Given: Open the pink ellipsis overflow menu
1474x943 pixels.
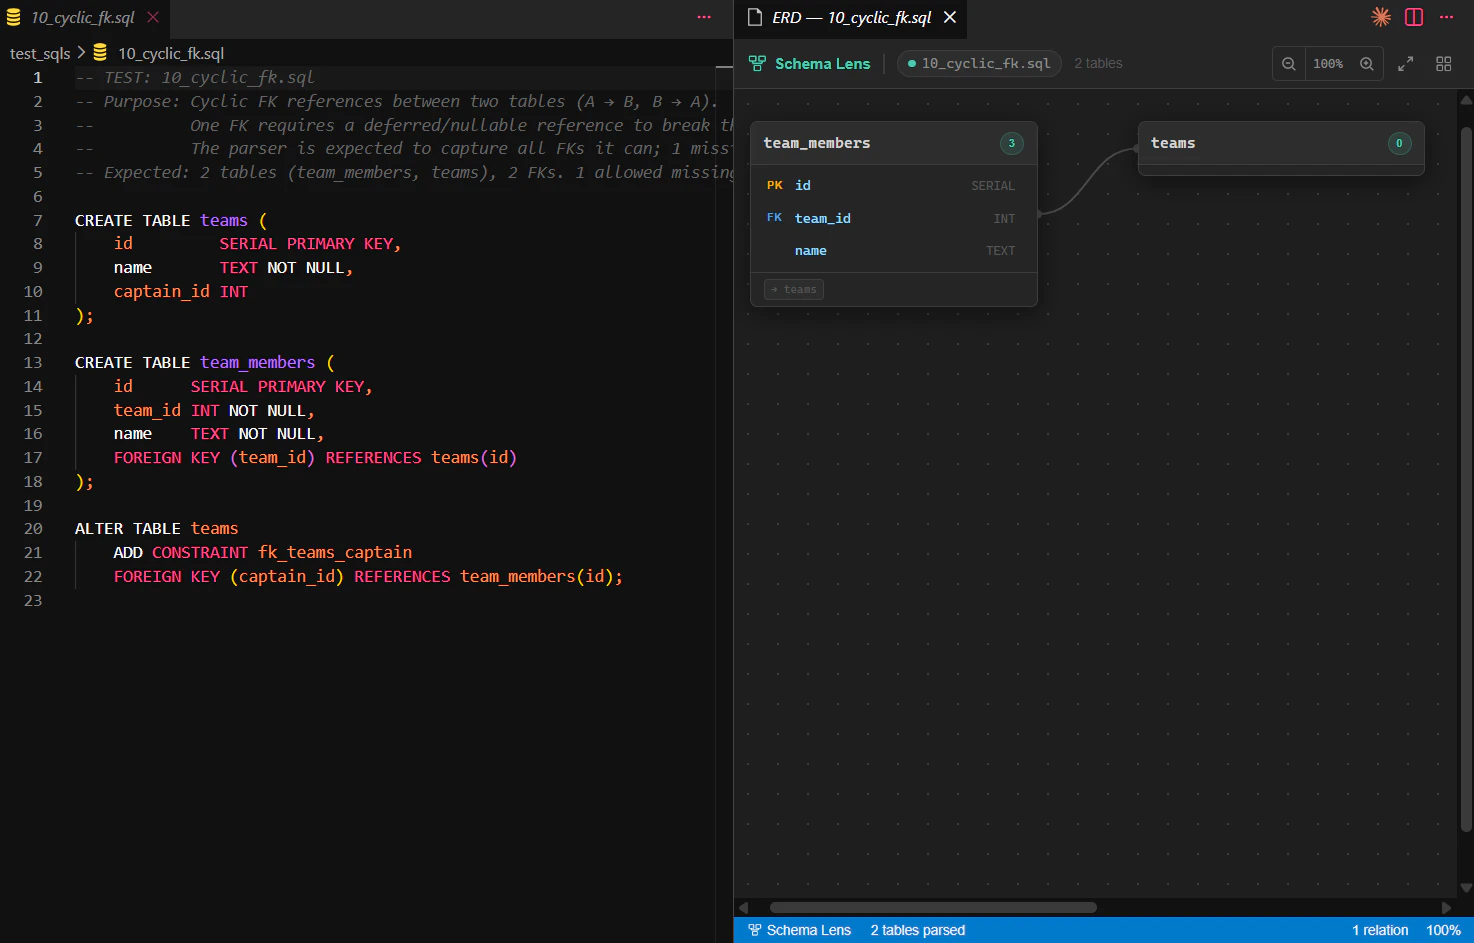Looking at the screenshot, I should pos(704,17).
